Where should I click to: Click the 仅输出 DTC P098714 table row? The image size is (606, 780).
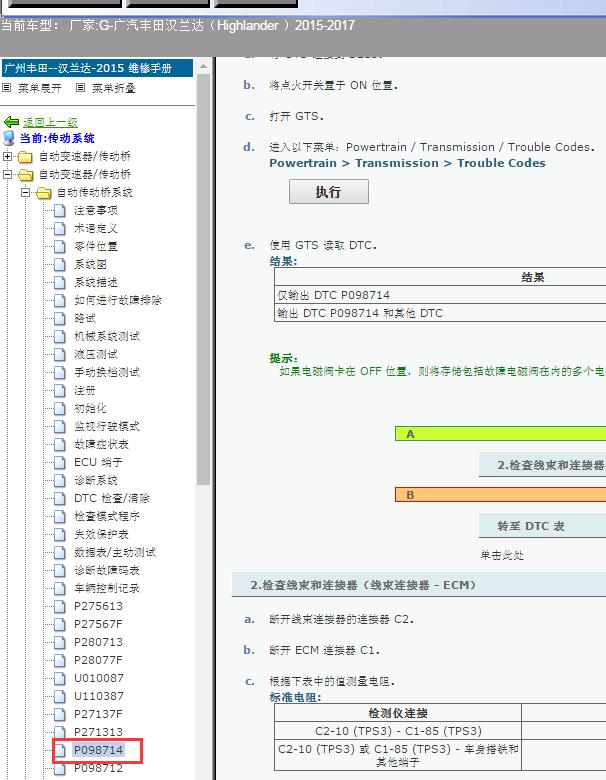[x=440, y=295]
